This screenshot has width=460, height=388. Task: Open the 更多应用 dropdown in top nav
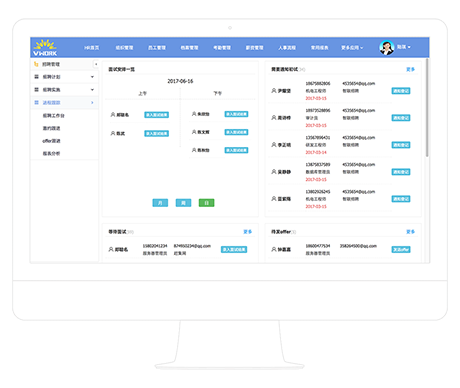tap(352, 48)
